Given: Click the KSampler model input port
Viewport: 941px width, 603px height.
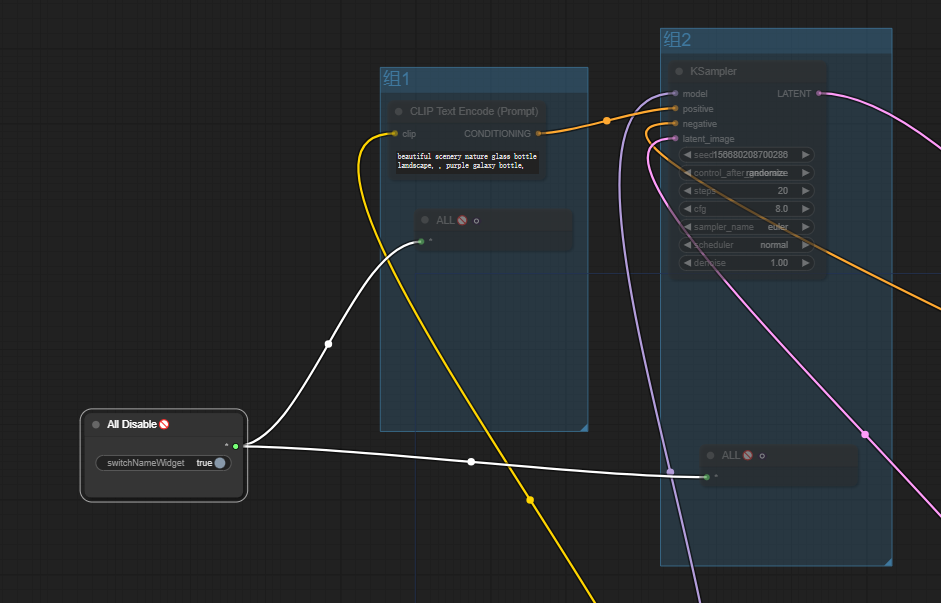Looking at the screenshot, I should click(x=675, y=94).
